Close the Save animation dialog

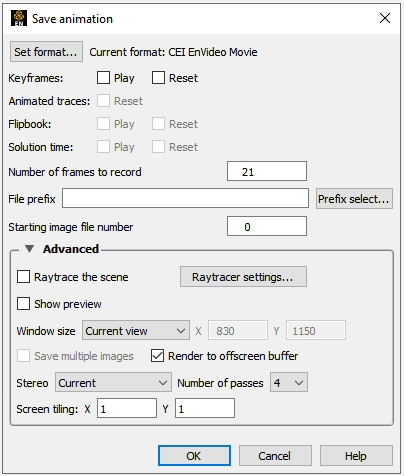[x=385, y=18]
